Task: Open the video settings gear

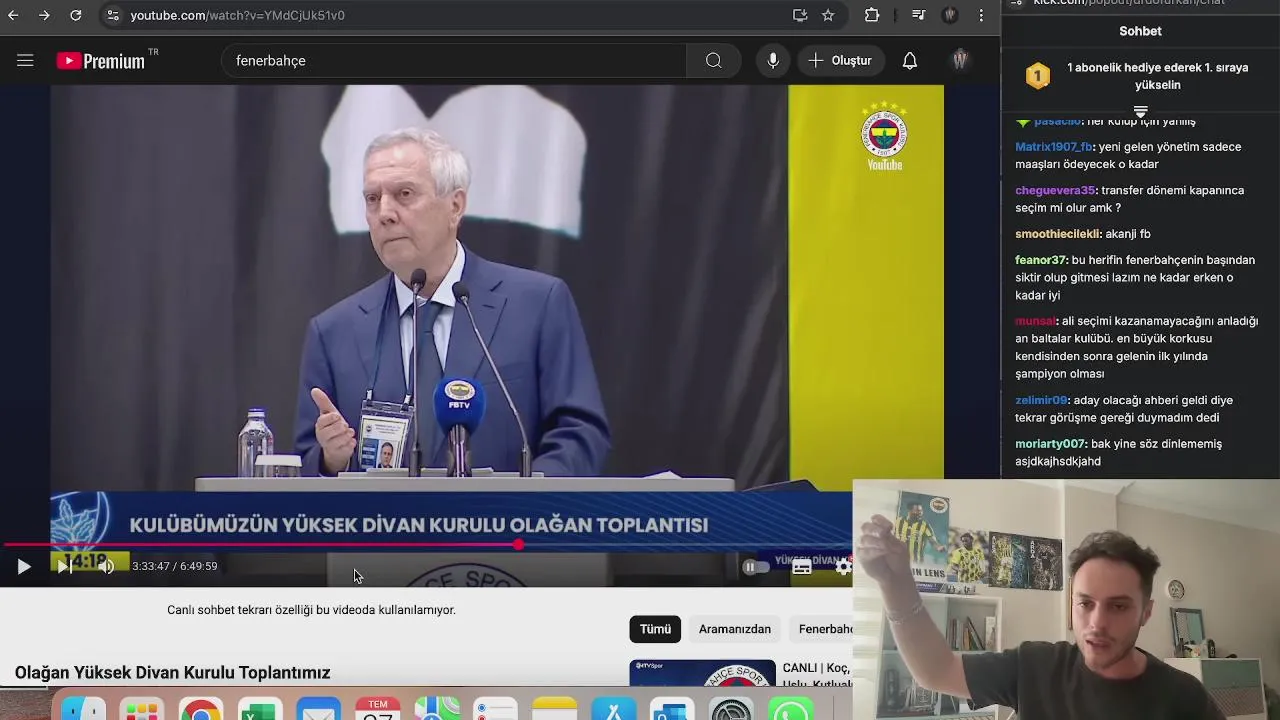Action: (843, 567)
